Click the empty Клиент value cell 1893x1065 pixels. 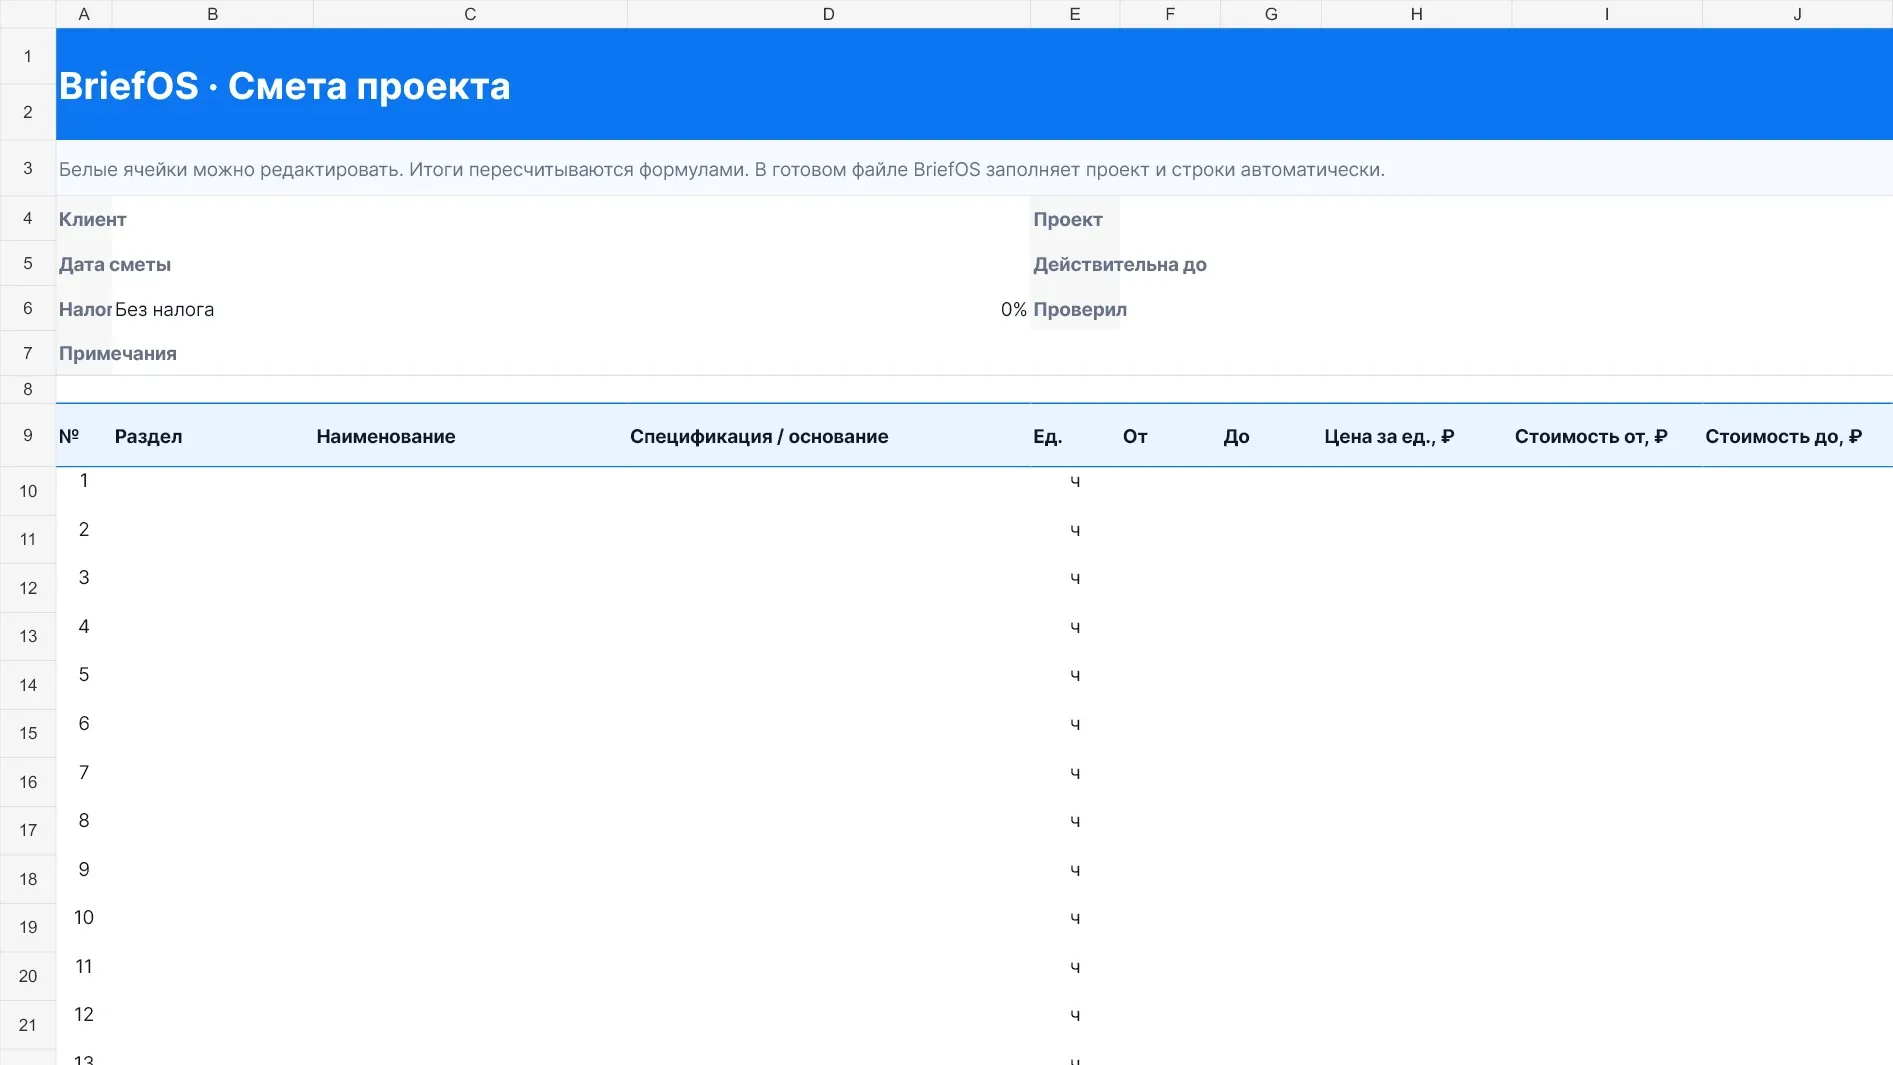pos(571,219)
